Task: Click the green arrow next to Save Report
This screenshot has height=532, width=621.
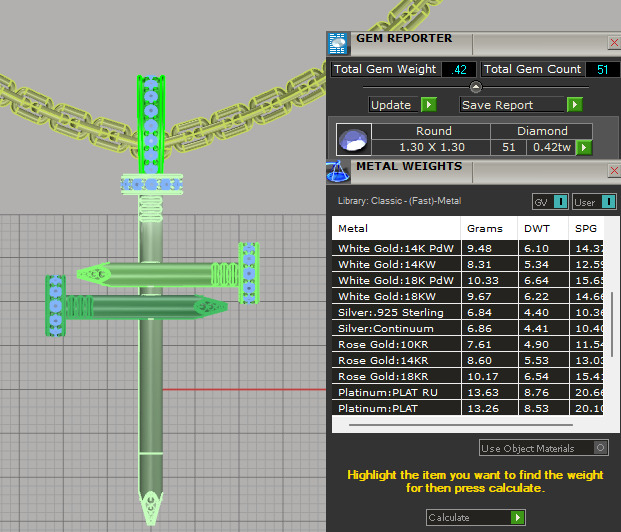Action: pyautogui.click(x=575, y=105)
